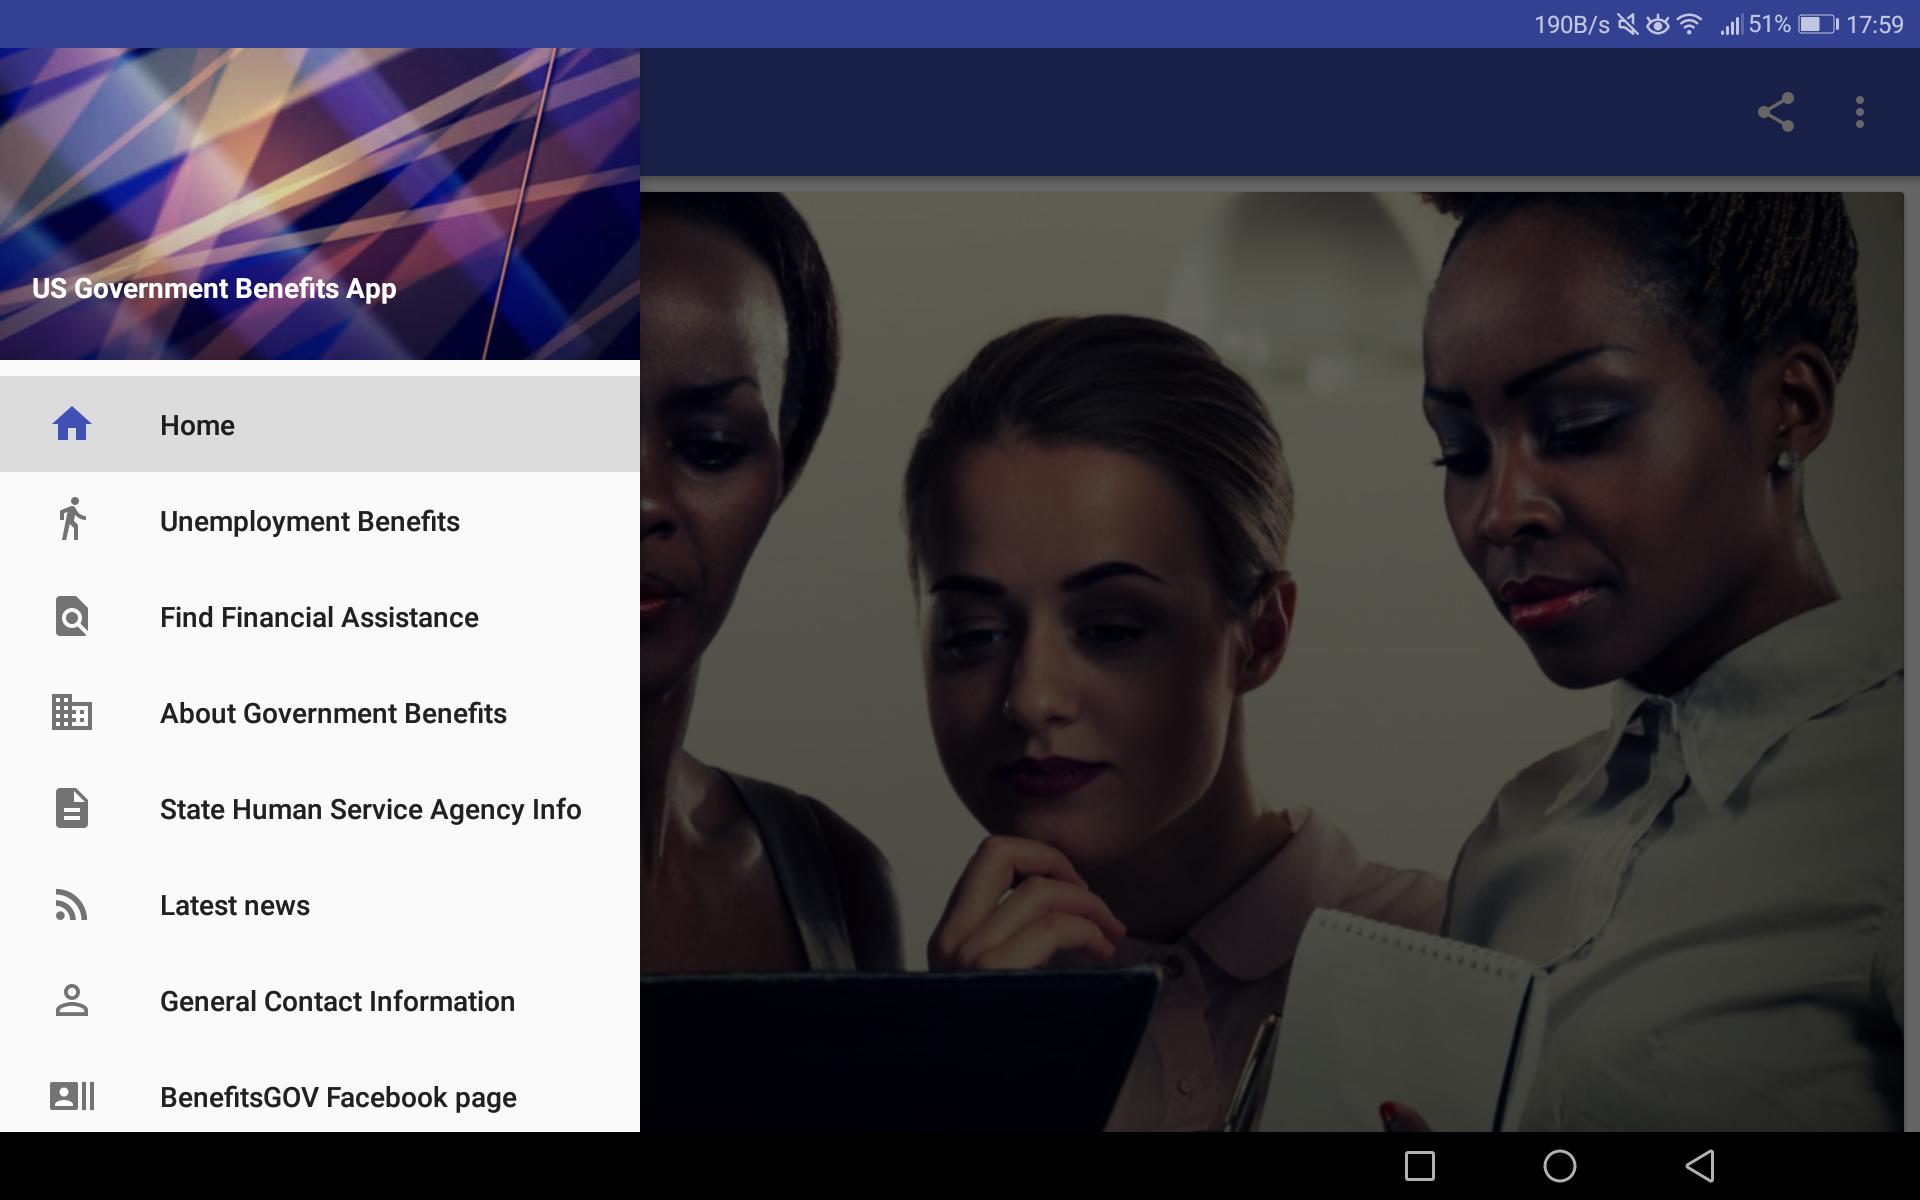The image size is (1920, 1200).
Task: Tap the cellular signal bars icon
Action: pyautogui.click(x=1731, y=25)
